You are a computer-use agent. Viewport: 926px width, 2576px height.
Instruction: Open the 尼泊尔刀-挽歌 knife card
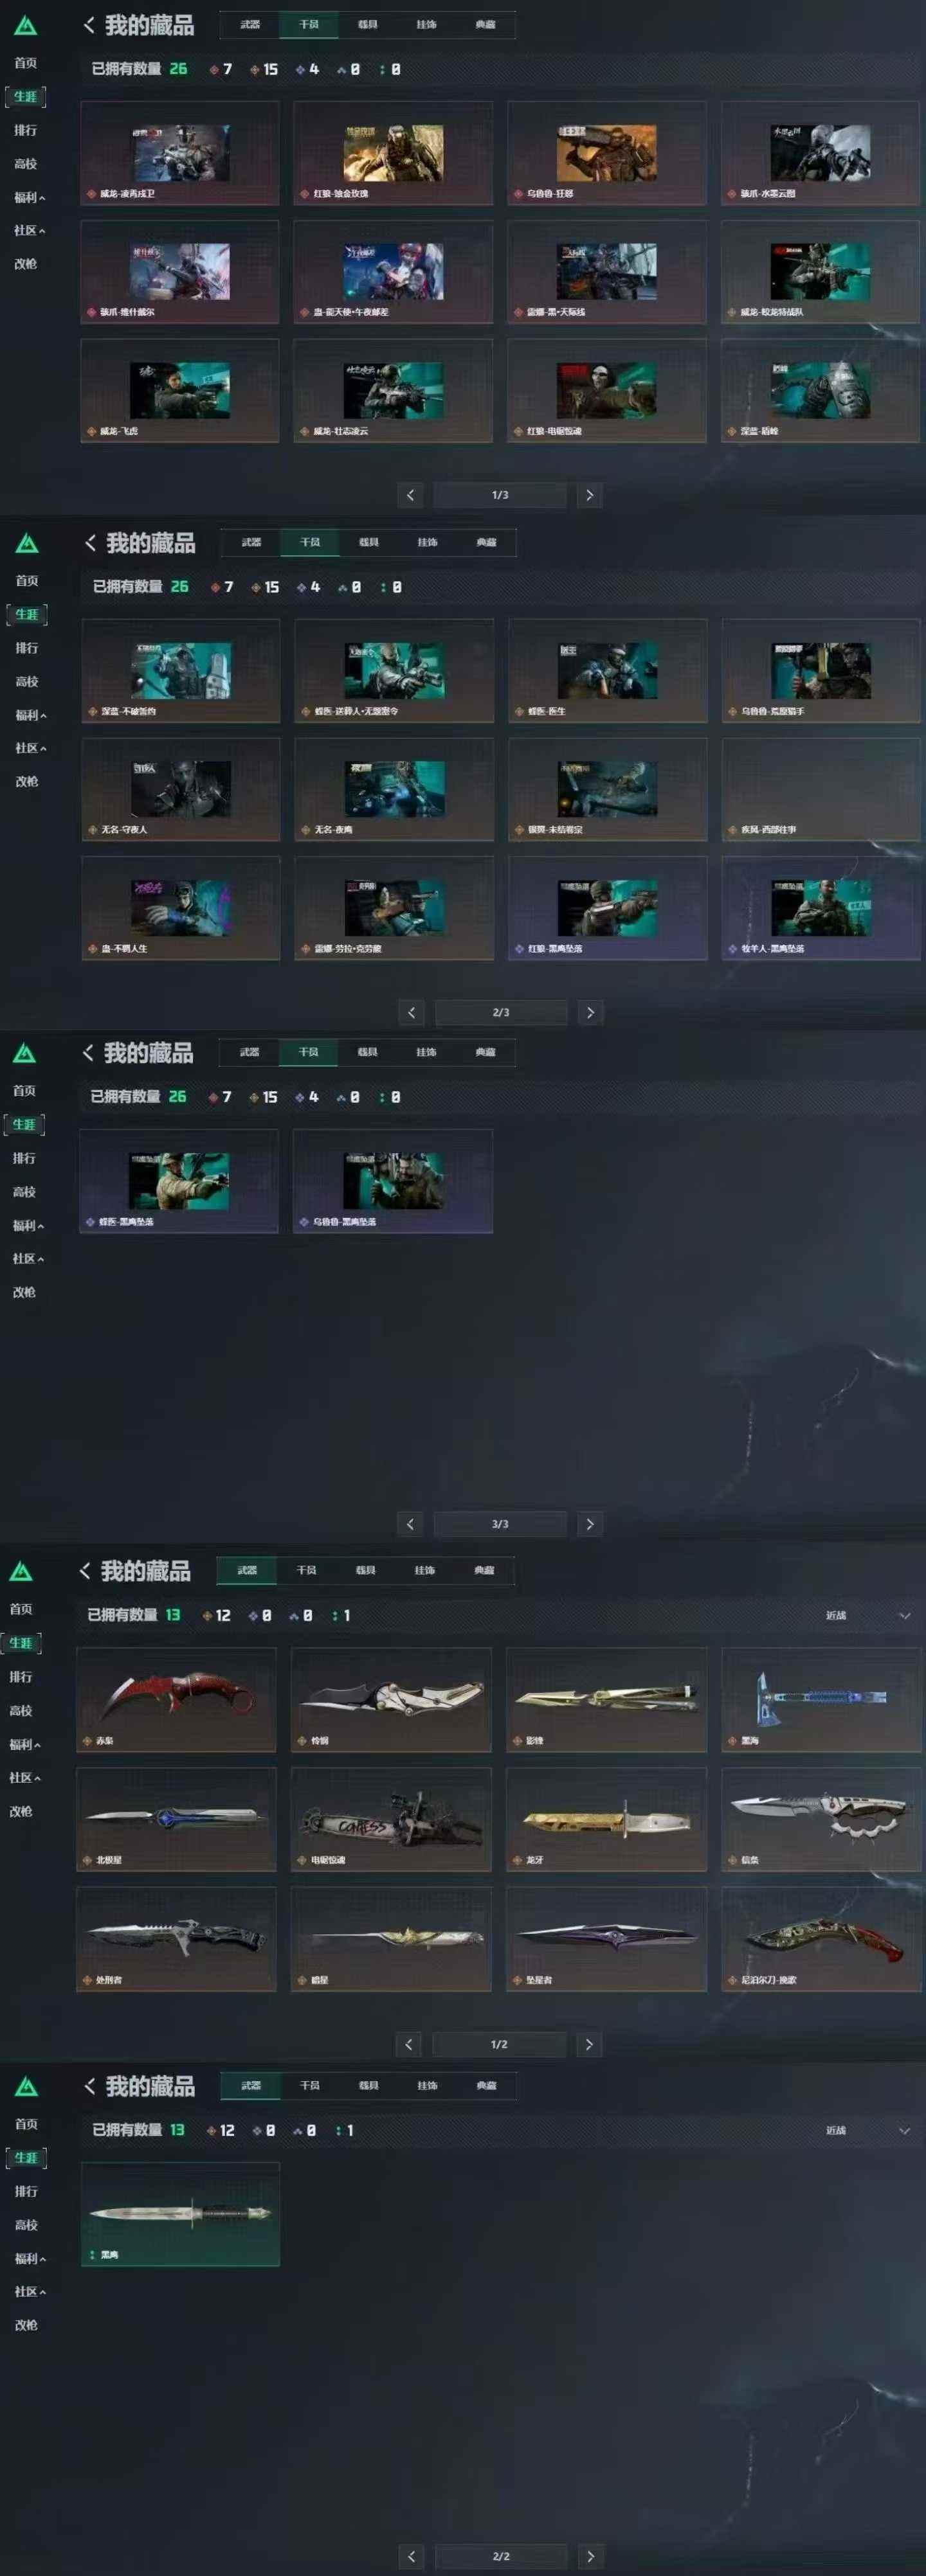[x=821, y=1939]
